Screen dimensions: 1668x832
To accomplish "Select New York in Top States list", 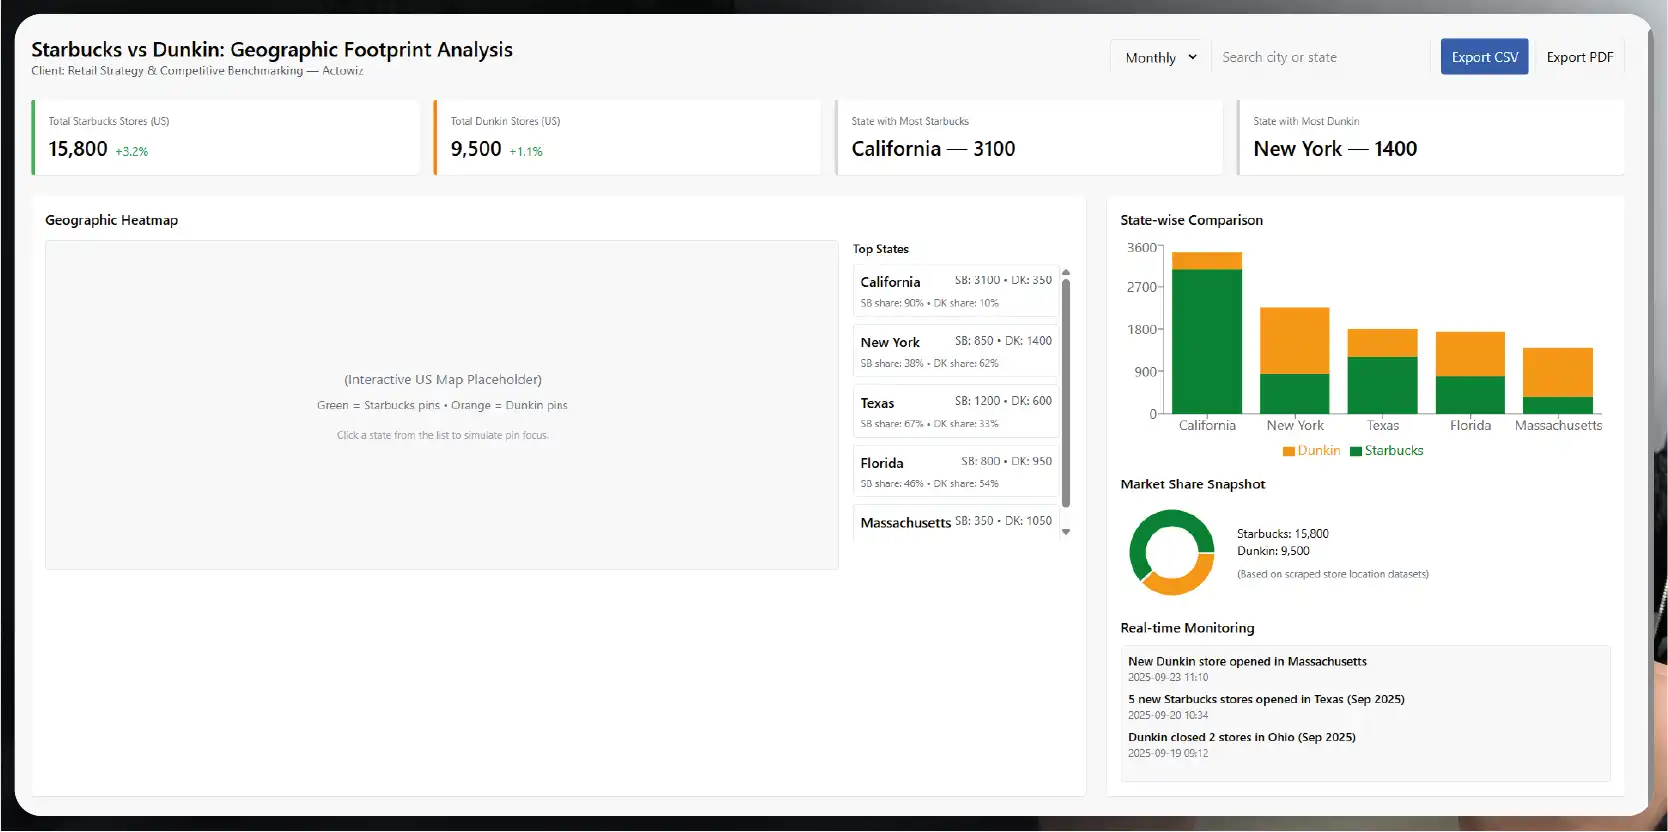I will [955, 351].
